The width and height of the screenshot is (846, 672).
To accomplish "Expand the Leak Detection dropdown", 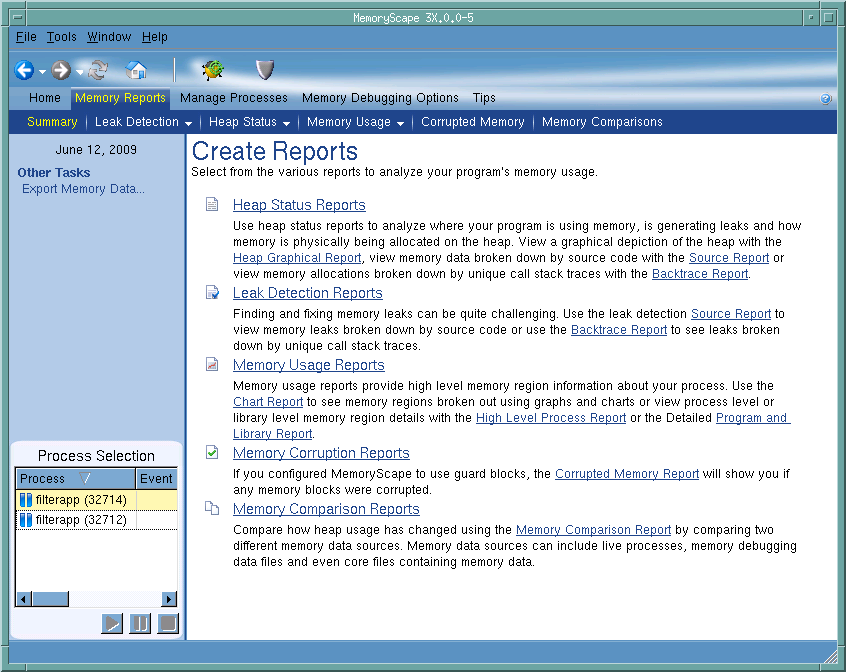I will click(x=188, y=123).
